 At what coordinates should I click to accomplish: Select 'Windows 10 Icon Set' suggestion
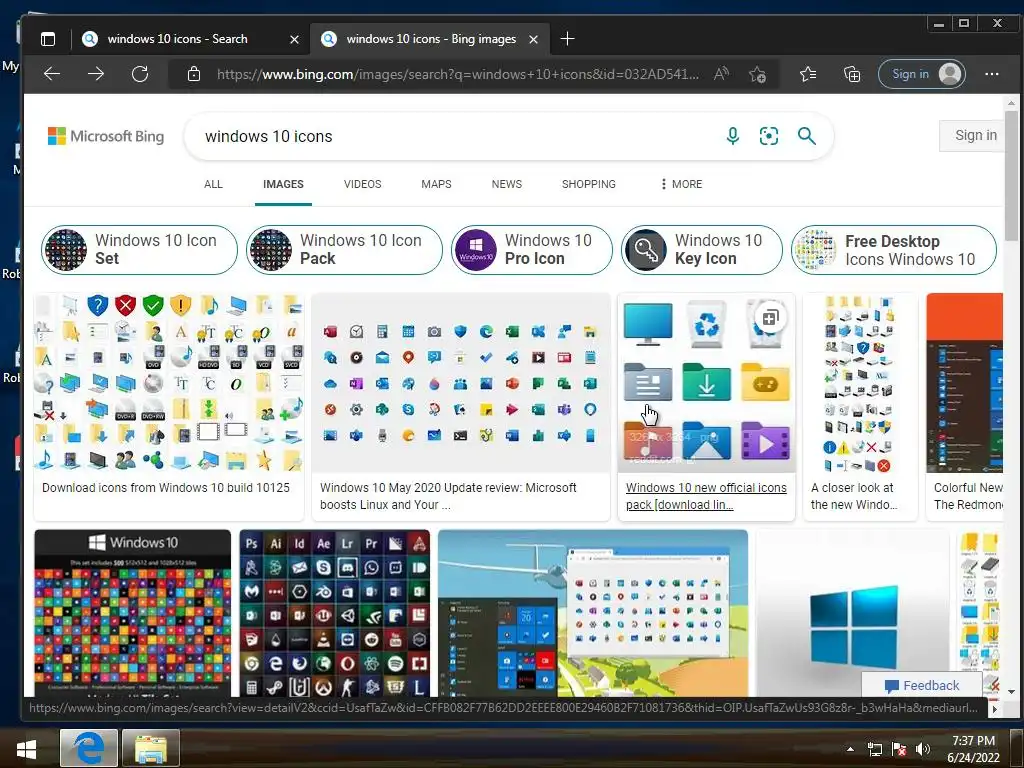pos(139,249)
